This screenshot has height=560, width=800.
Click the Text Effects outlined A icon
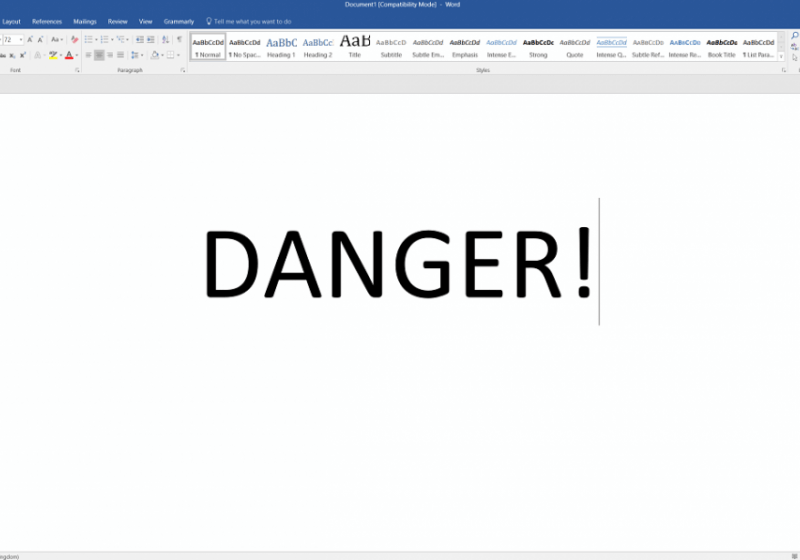[x=38, y=55]
